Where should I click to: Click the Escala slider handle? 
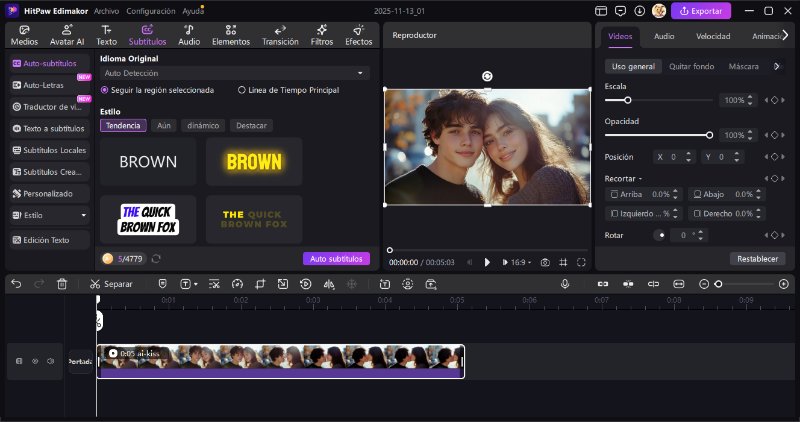pos(628,100)
